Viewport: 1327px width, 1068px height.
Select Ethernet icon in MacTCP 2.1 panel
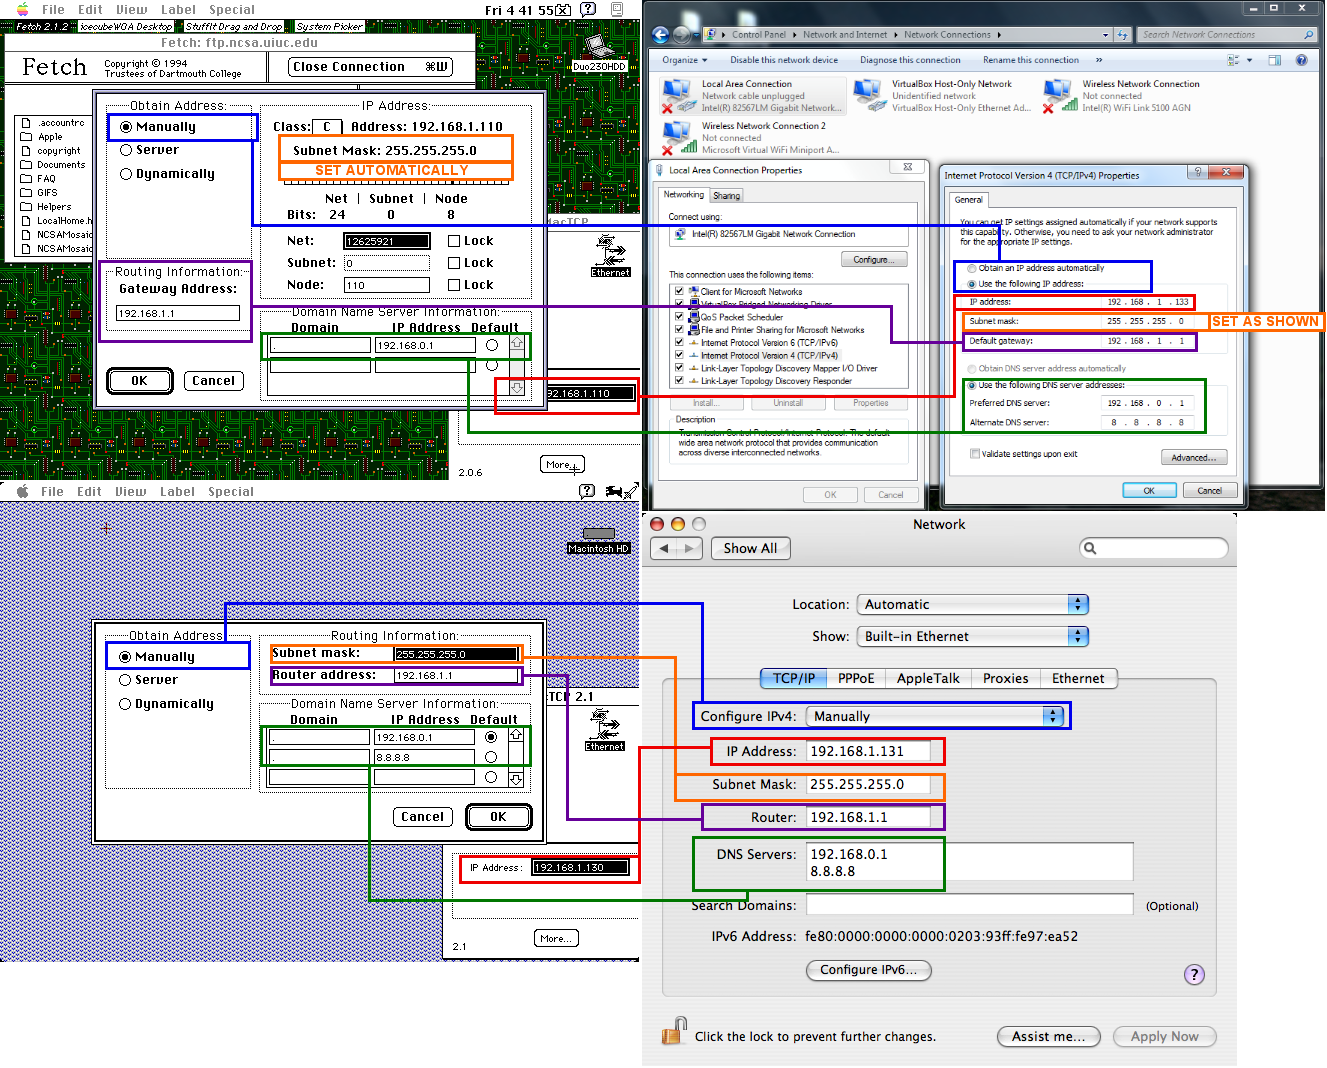[605, 730]
